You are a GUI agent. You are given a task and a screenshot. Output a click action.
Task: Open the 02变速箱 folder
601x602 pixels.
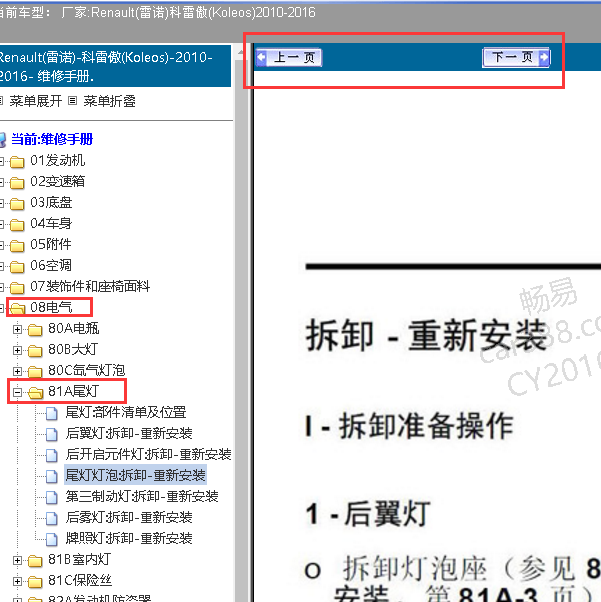(58, 181)
